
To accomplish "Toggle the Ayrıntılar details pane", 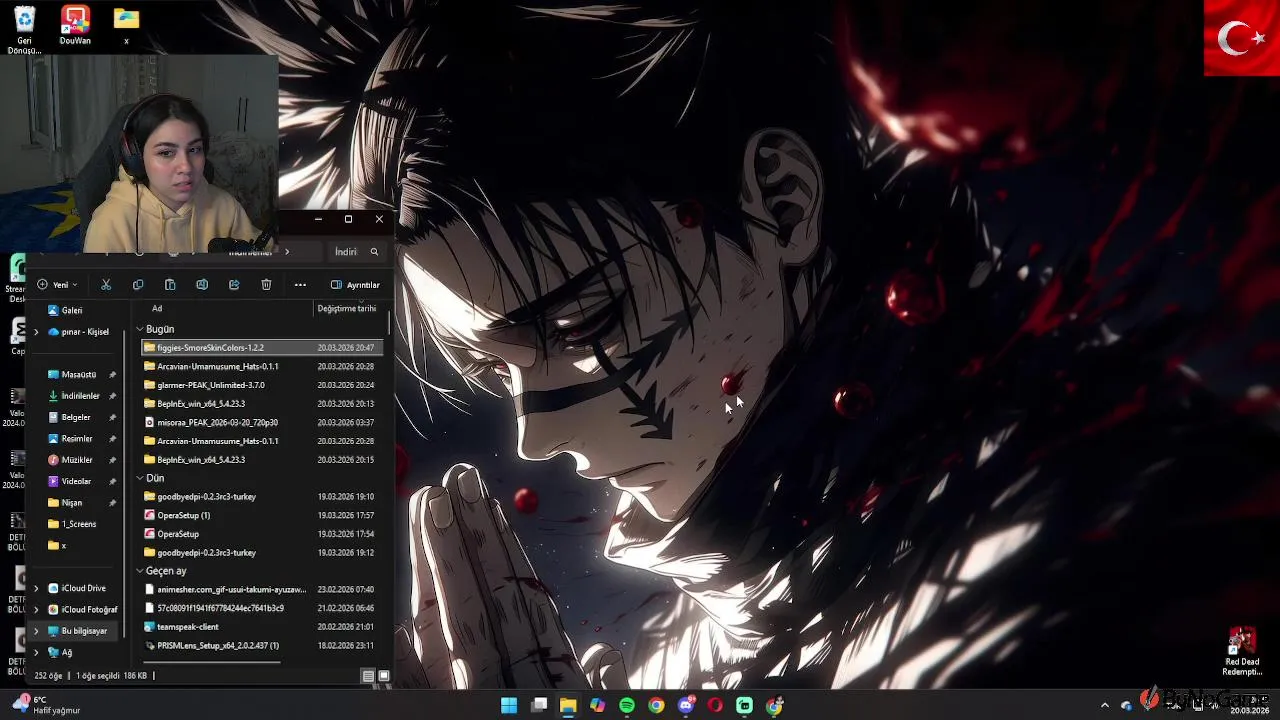I will coord(355,285).
